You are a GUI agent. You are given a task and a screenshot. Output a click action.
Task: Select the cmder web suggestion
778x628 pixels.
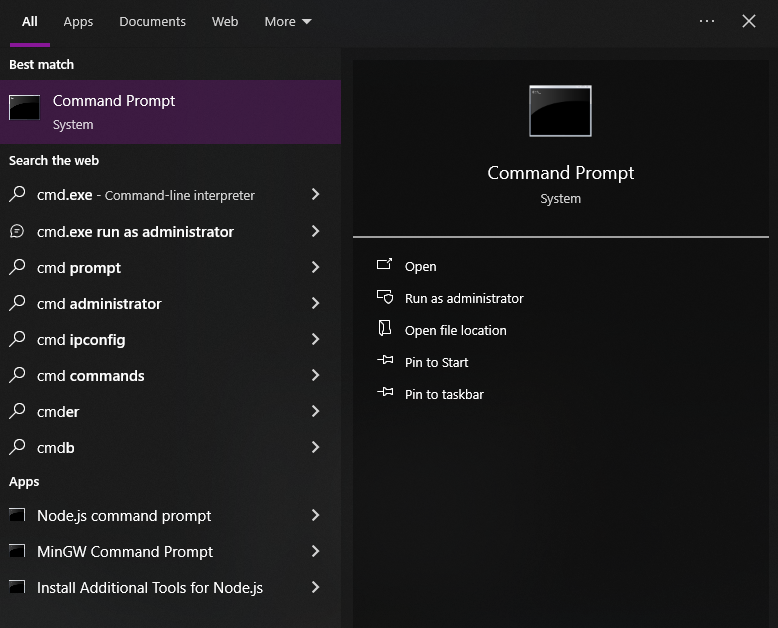(x=170, y=412)
